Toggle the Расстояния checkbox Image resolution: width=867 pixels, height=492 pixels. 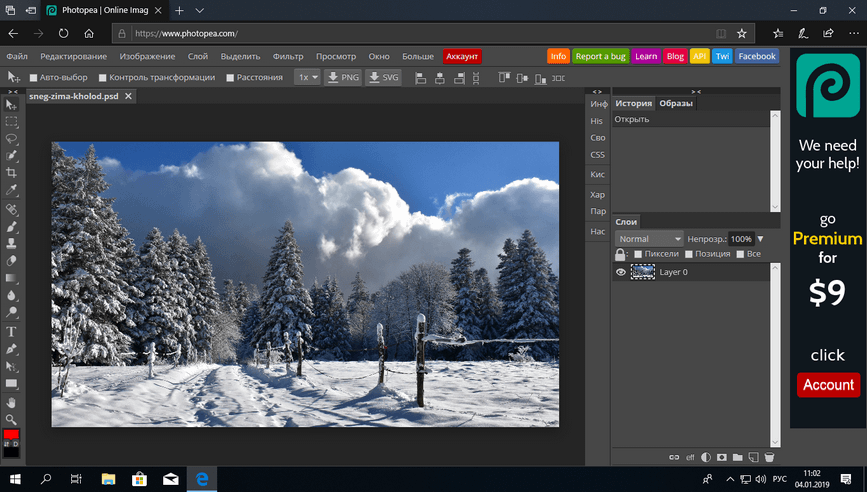[230, 78]
